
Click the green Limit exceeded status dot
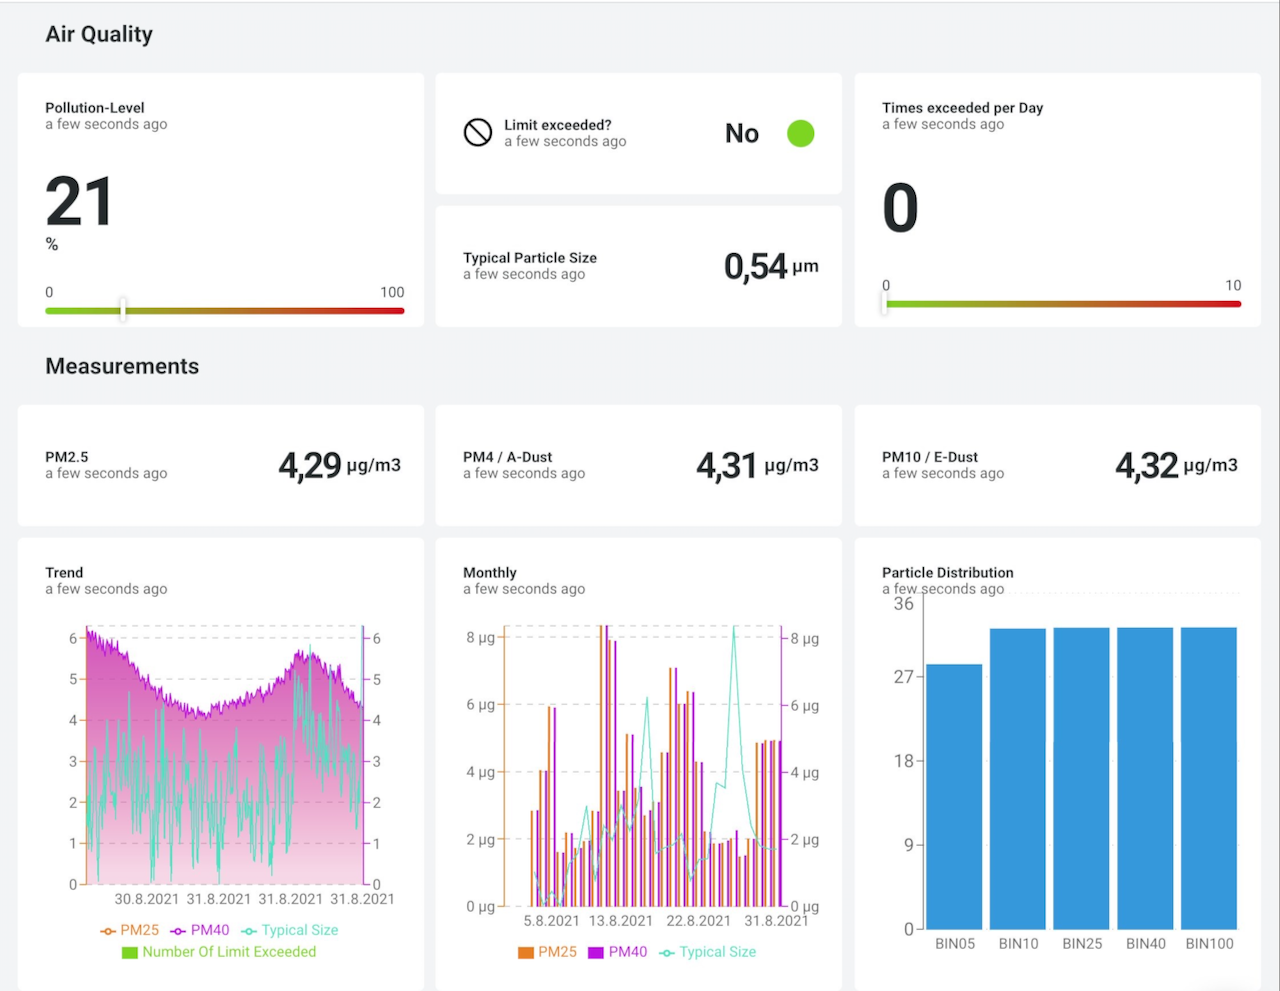pyautogui.click(x=800, y=133)
